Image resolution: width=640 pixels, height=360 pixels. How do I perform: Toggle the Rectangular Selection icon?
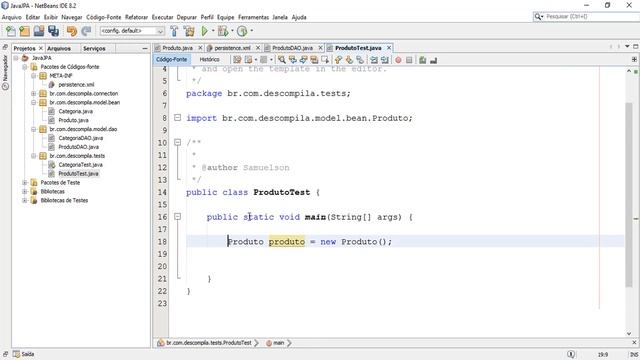pyautogui.click(x=325, y=60)
